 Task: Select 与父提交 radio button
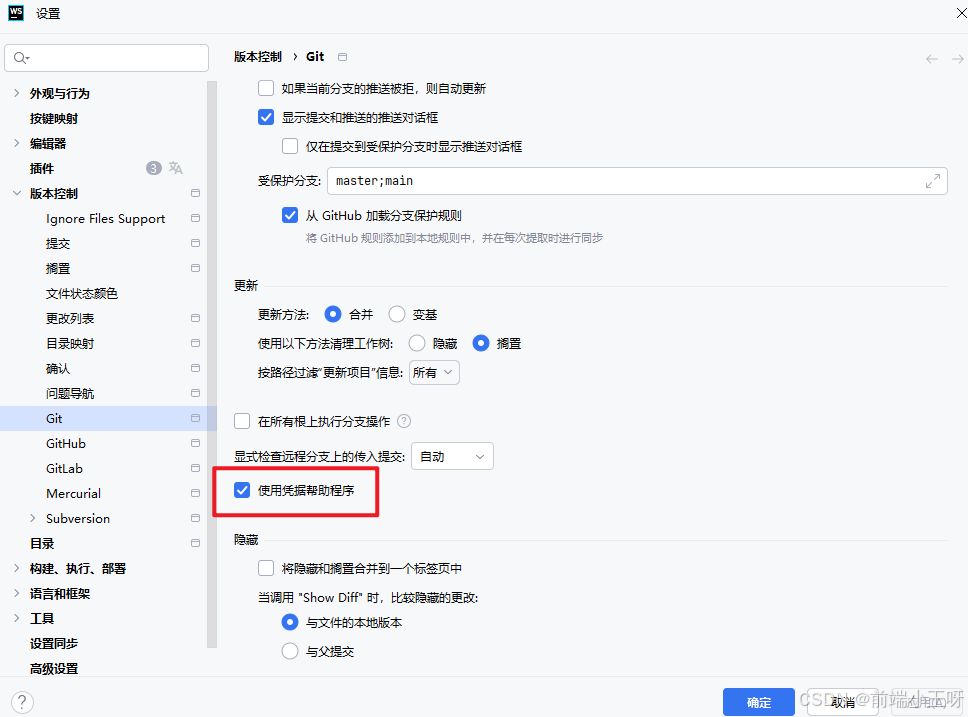tap(290, 652)
